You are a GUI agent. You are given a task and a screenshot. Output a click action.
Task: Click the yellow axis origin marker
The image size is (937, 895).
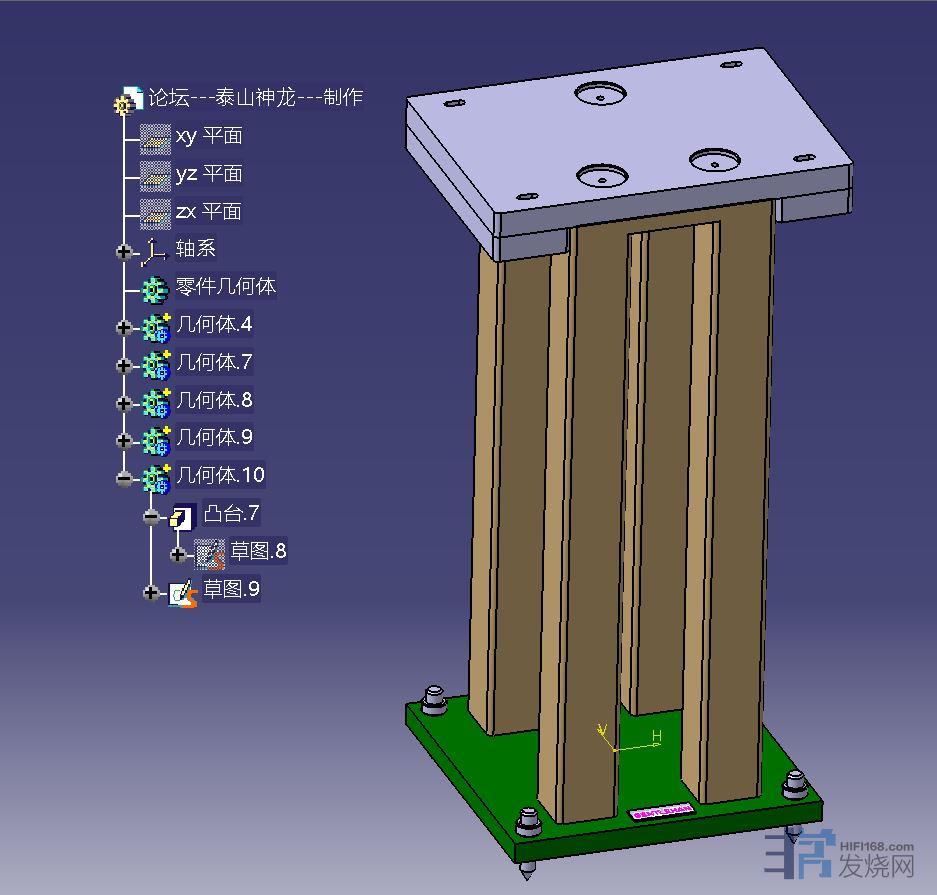(612, 747)
